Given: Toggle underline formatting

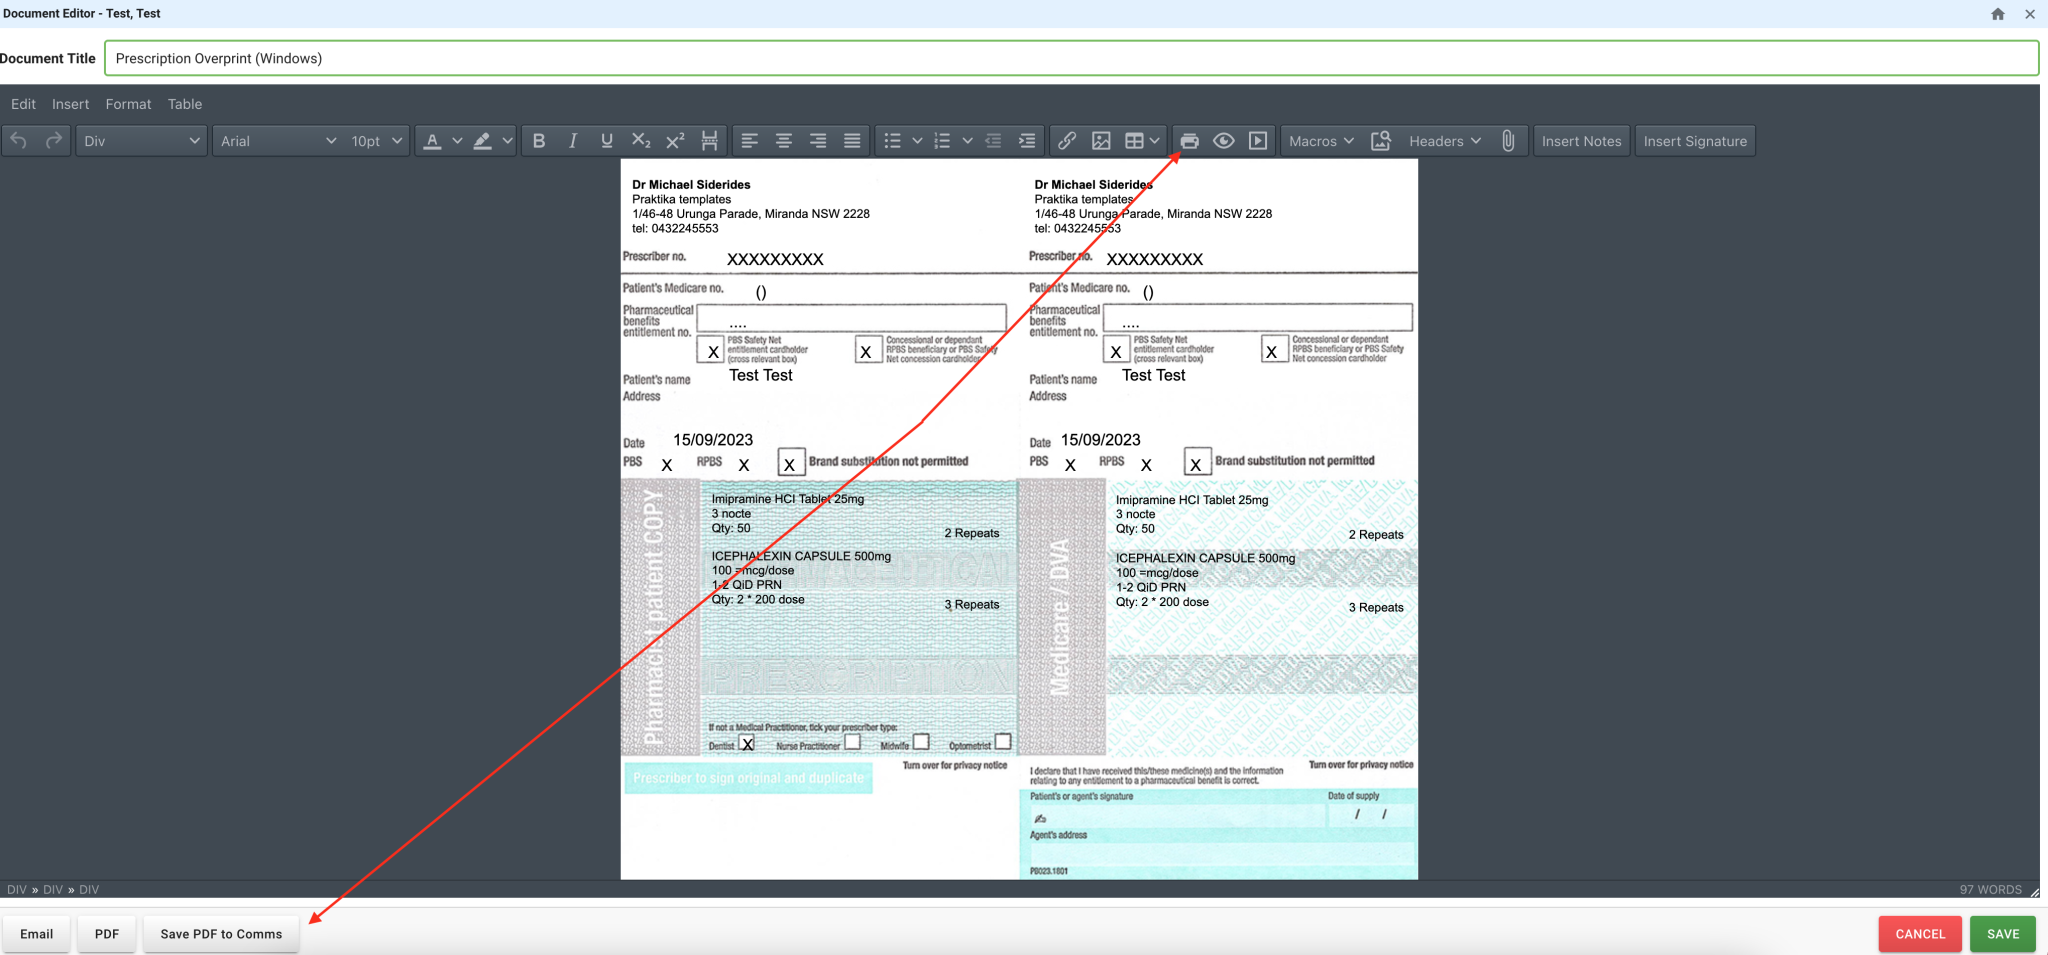Looking at the screenshot, I should [x=606, y=140].
